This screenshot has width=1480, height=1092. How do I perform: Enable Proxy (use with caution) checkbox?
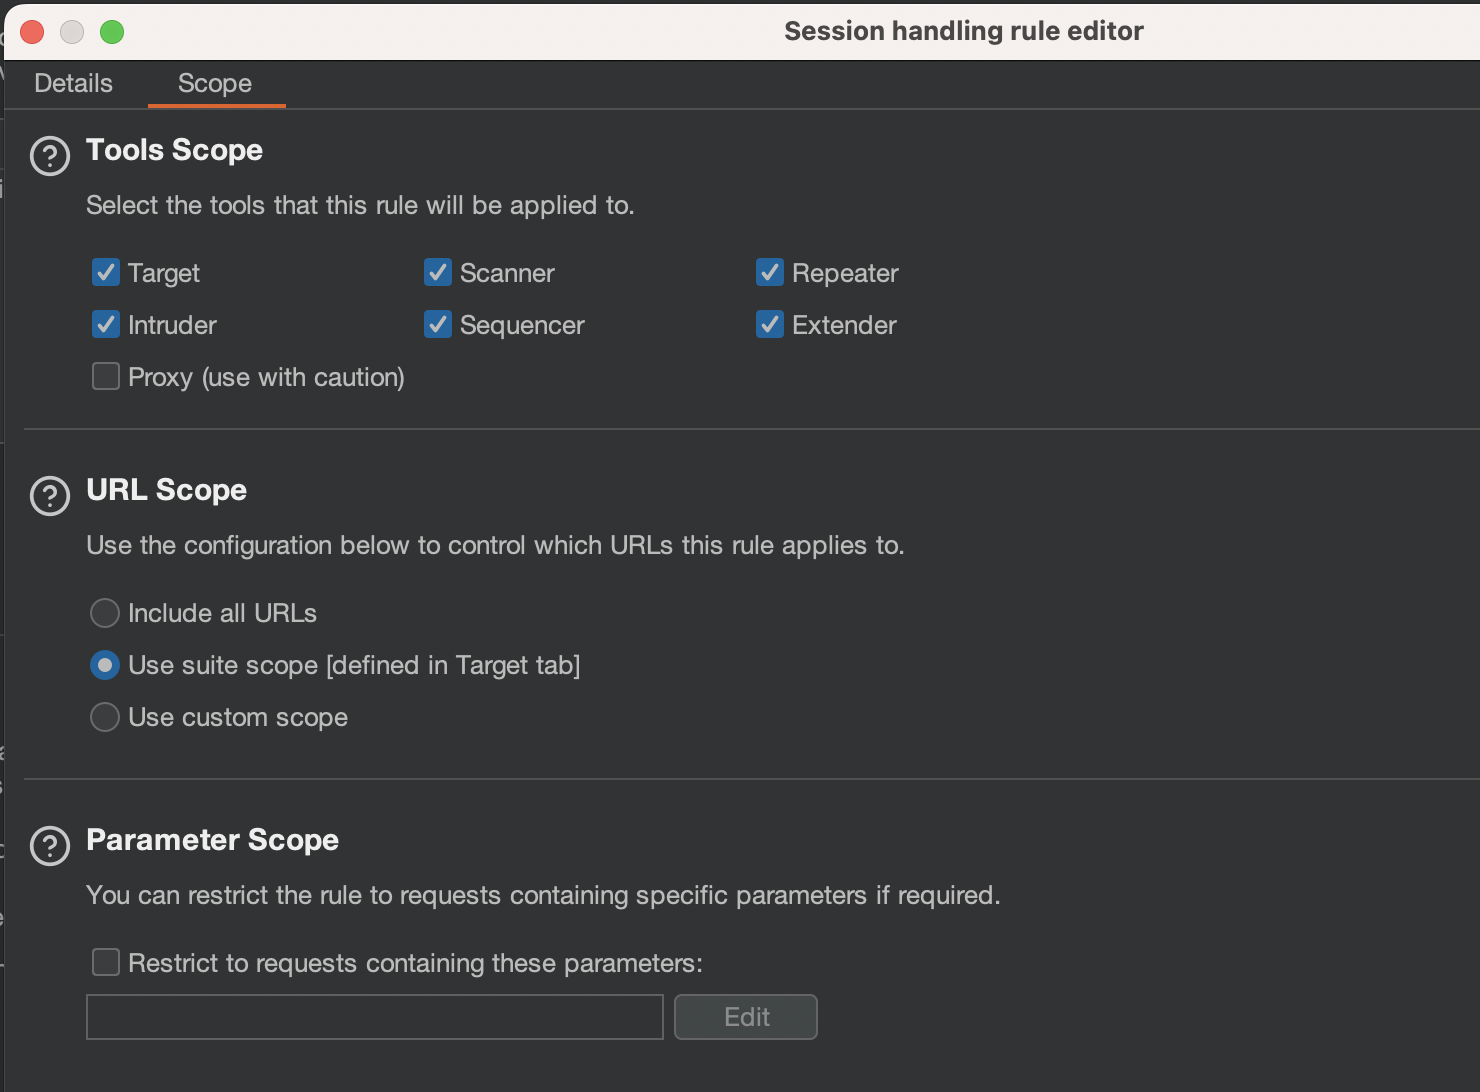pos(106,376)
